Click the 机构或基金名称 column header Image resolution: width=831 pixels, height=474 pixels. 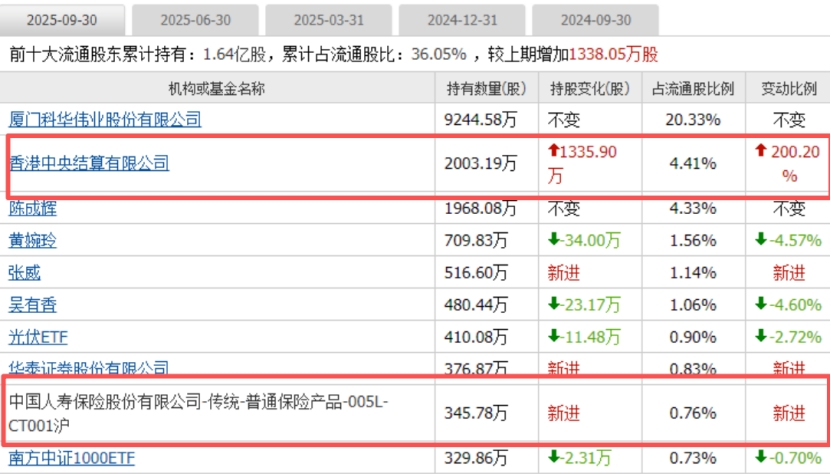217,89
